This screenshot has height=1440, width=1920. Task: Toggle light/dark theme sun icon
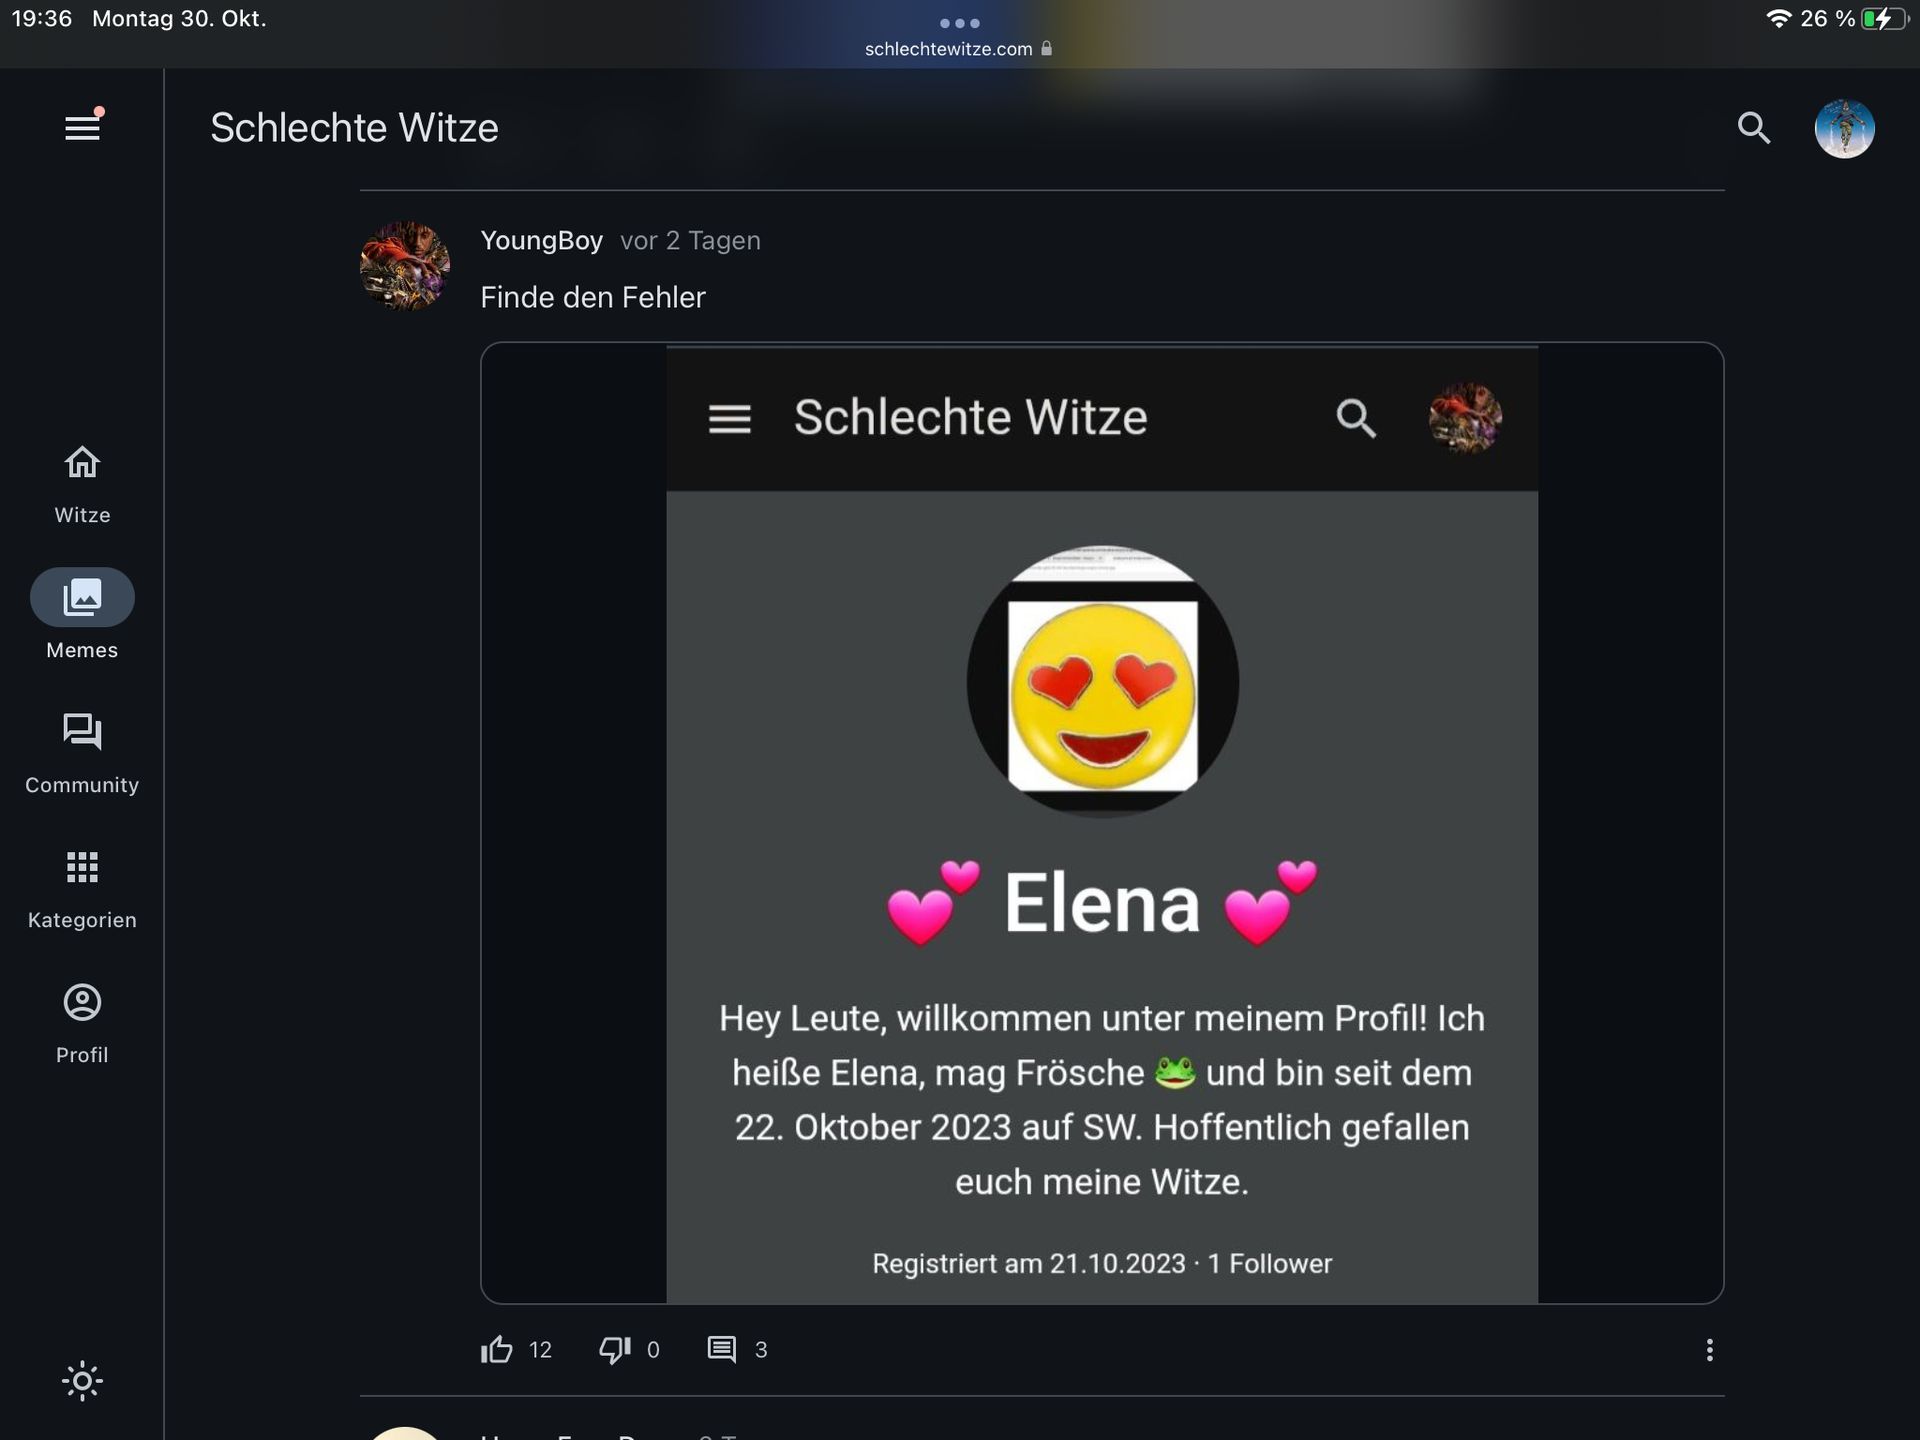(82, 1381)
